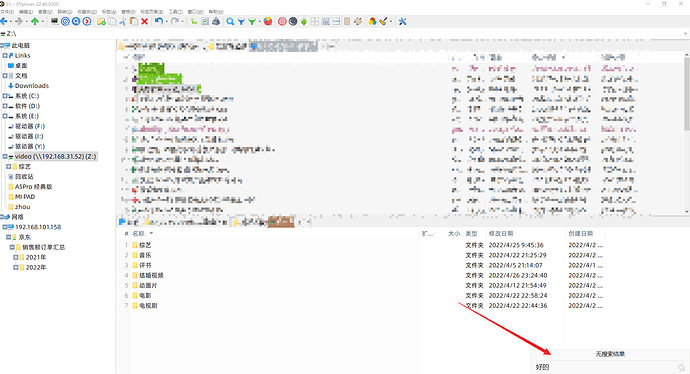Go forward with the gray arrow

(18, 22)
